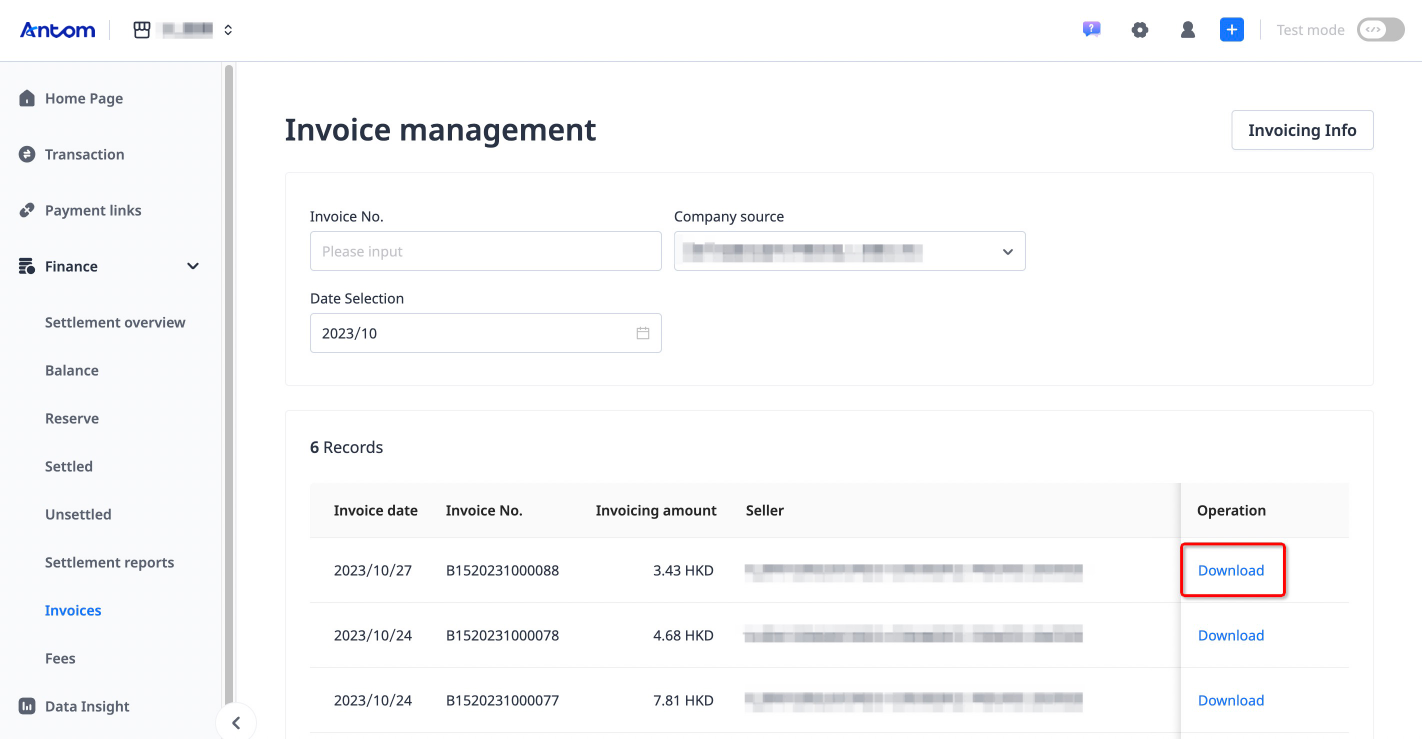The width and height of the screenshot is (1422, 739).
Task: Click the blue plus button in header
Action: (1231, 29)
